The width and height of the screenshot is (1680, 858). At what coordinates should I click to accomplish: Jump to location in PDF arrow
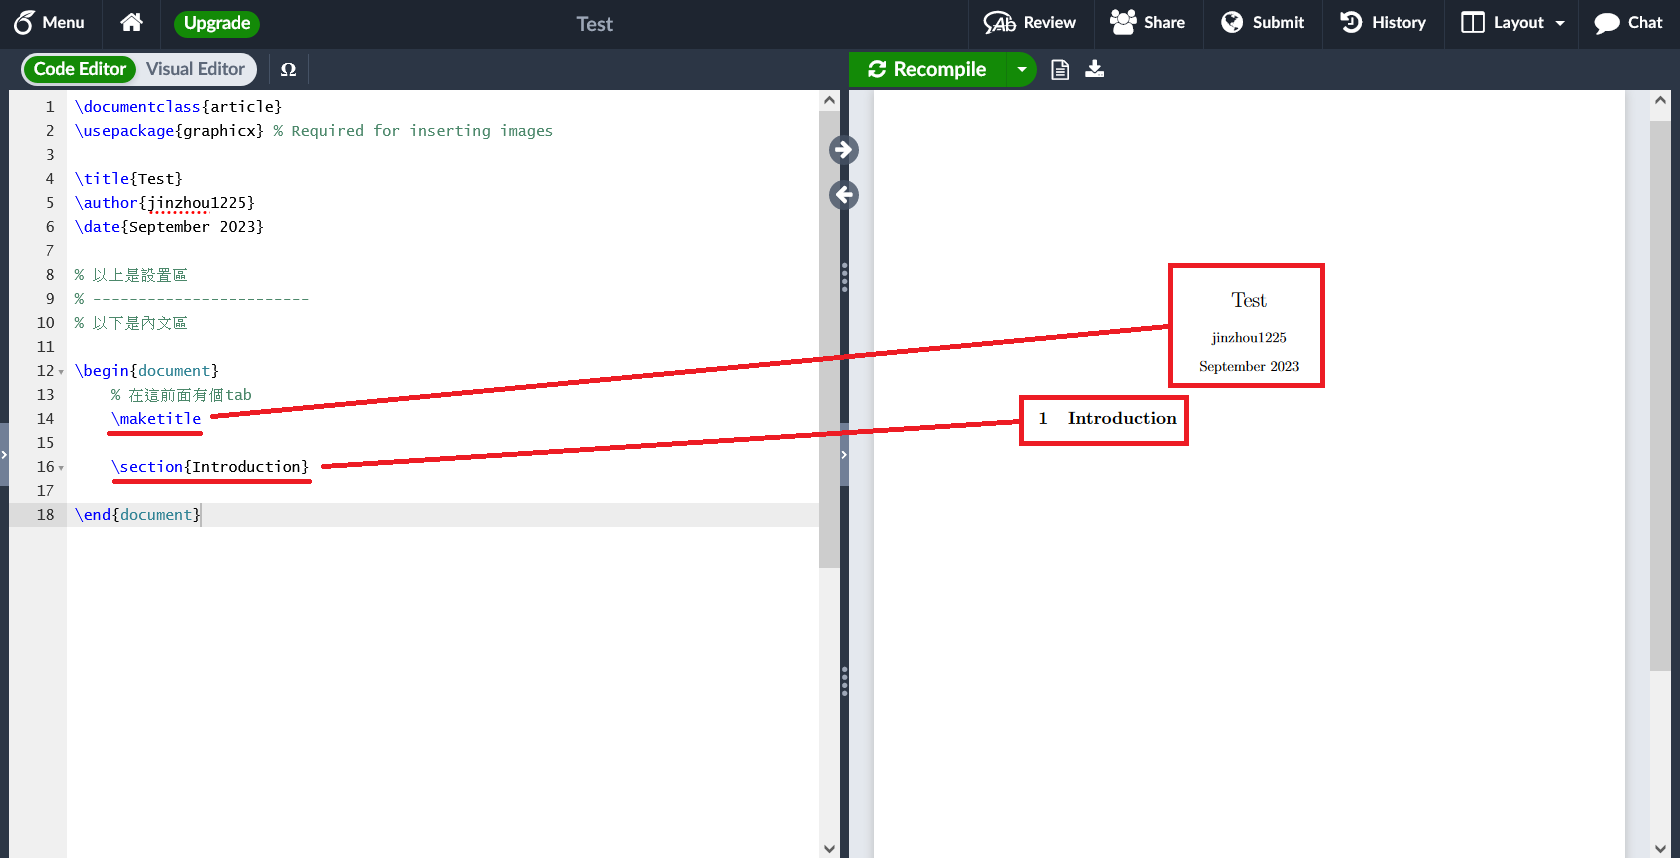click(843, 150)
